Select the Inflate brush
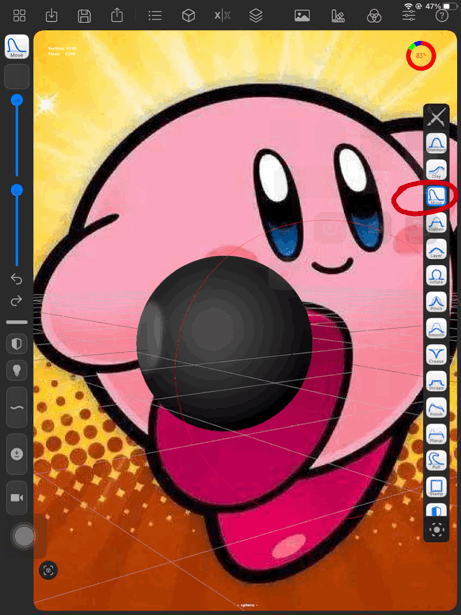 (436, 275)
